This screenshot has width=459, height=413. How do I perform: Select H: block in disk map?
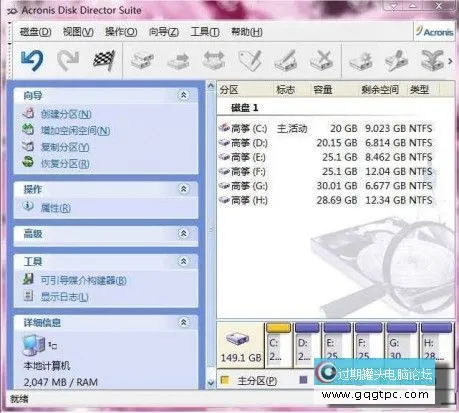click(436, 345)
